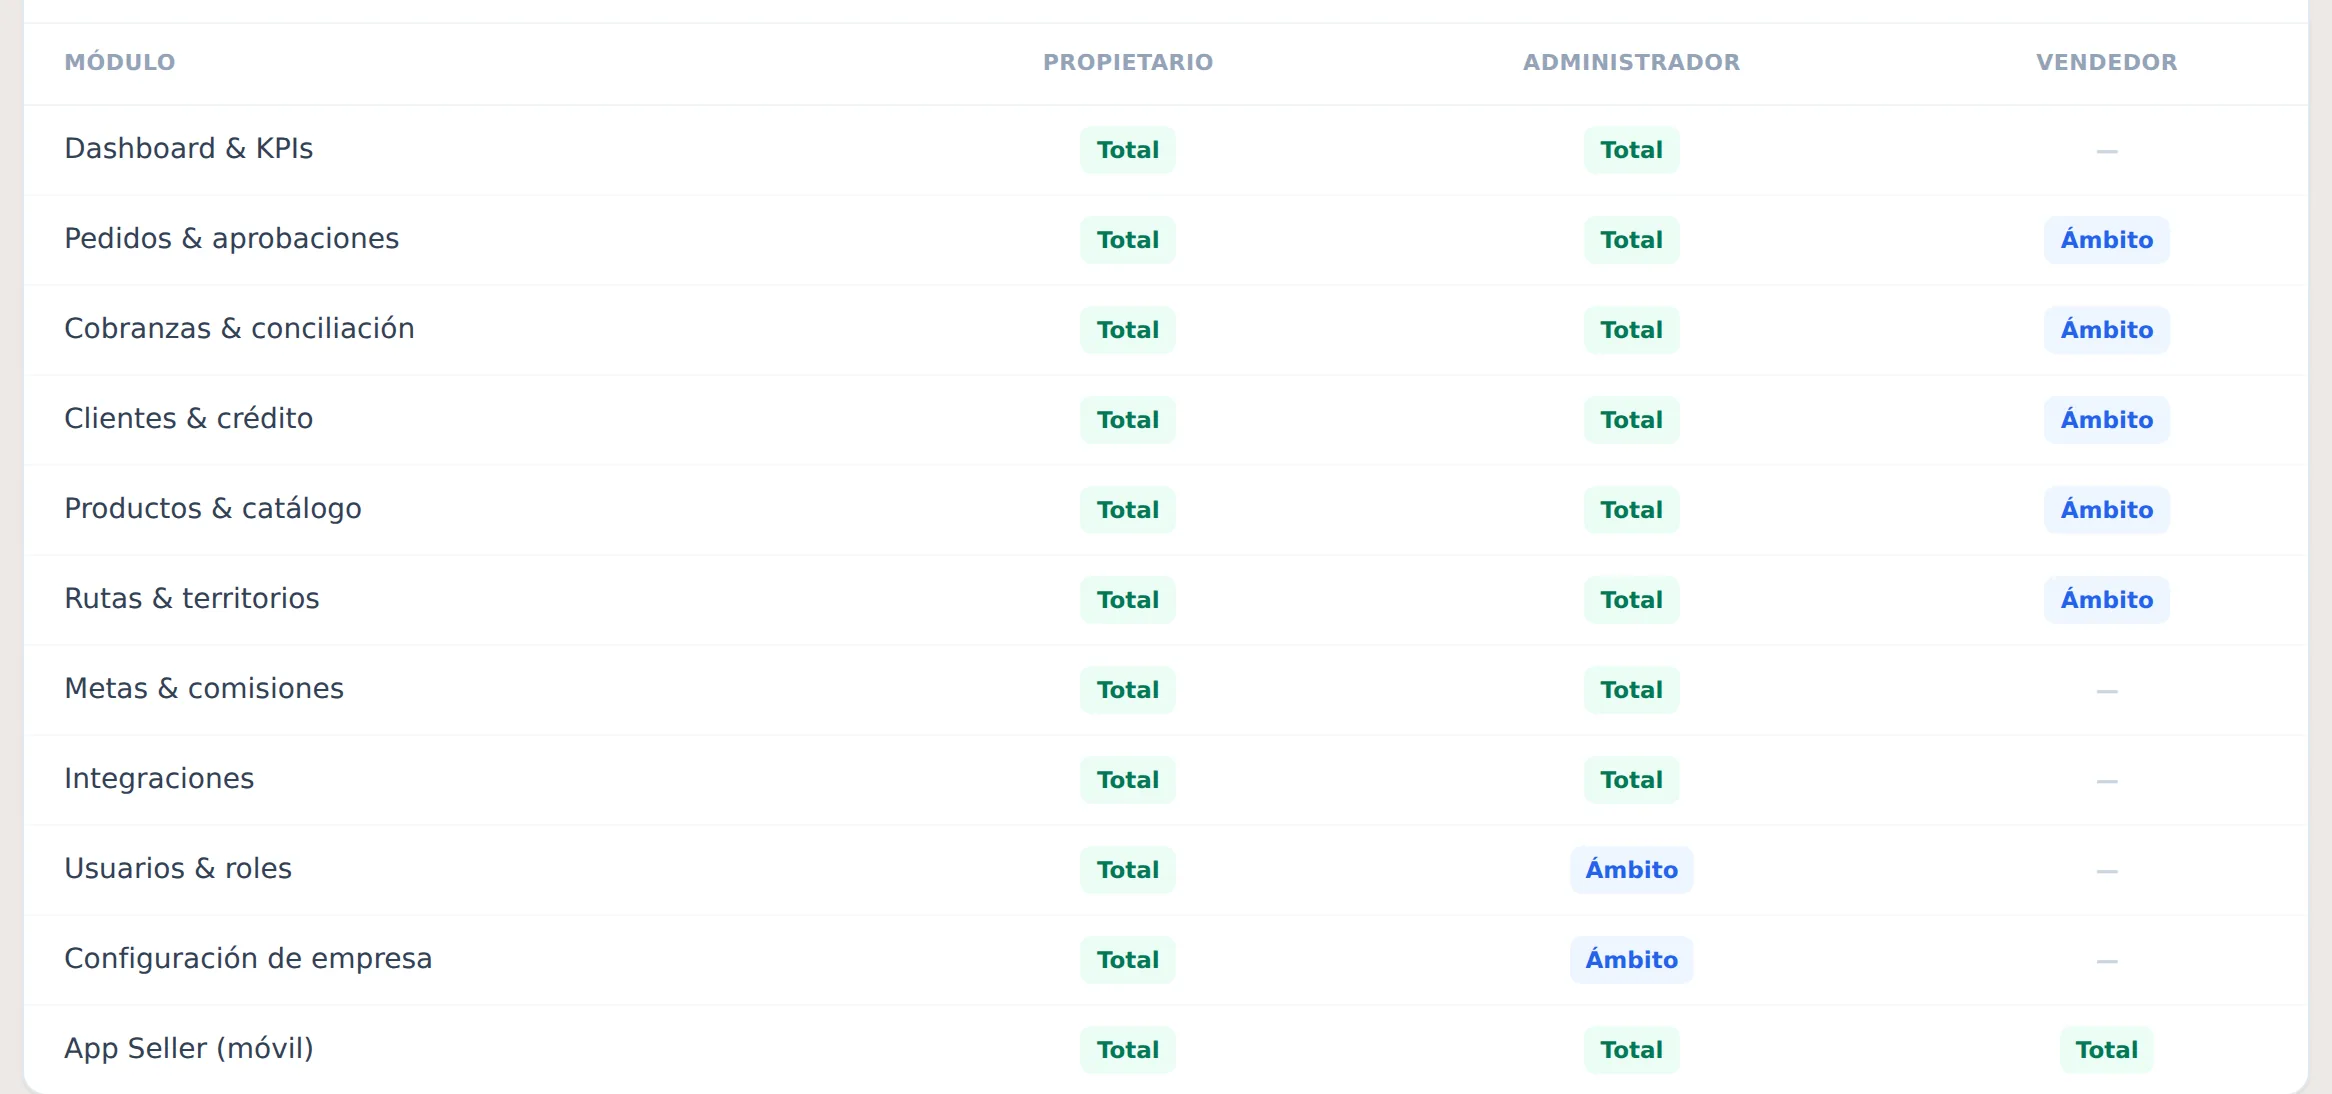Click Propietario Total badge for Configuración de empresa
This screenshot has height=1094, width=2332.
point(1128,960)
